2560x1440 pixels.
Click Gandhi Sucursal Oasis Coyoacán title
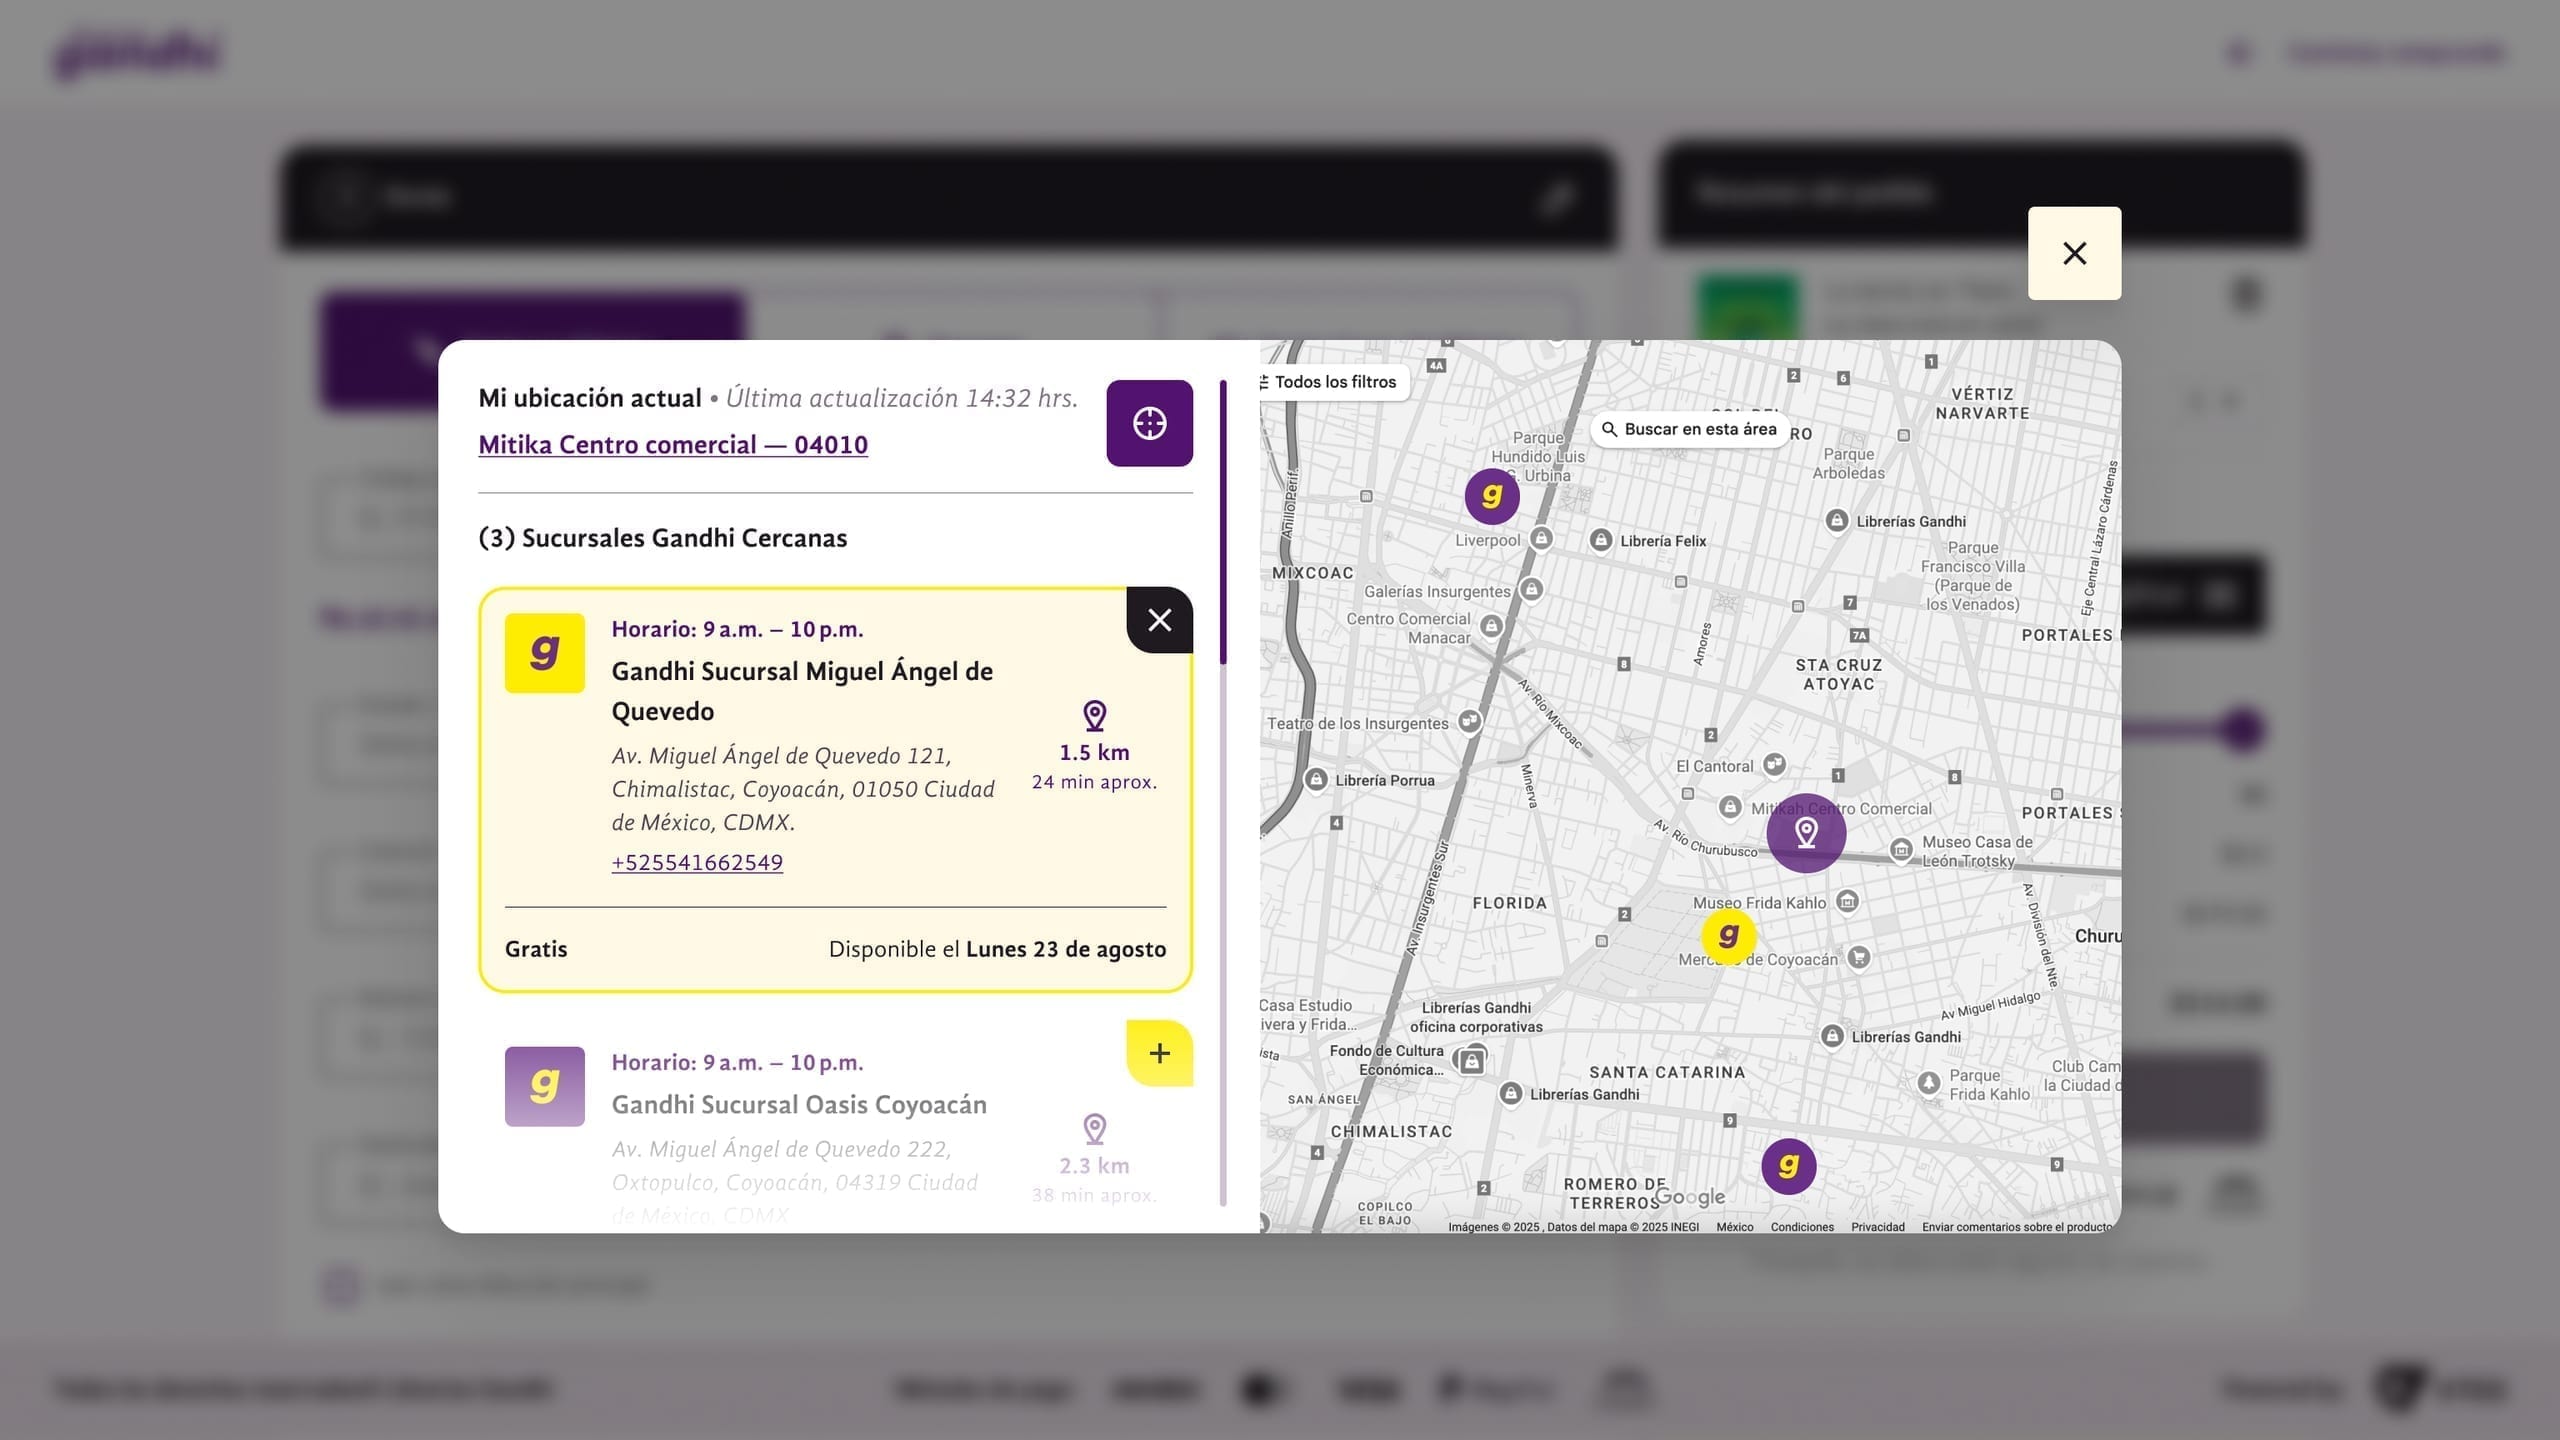click(799, 1104)
